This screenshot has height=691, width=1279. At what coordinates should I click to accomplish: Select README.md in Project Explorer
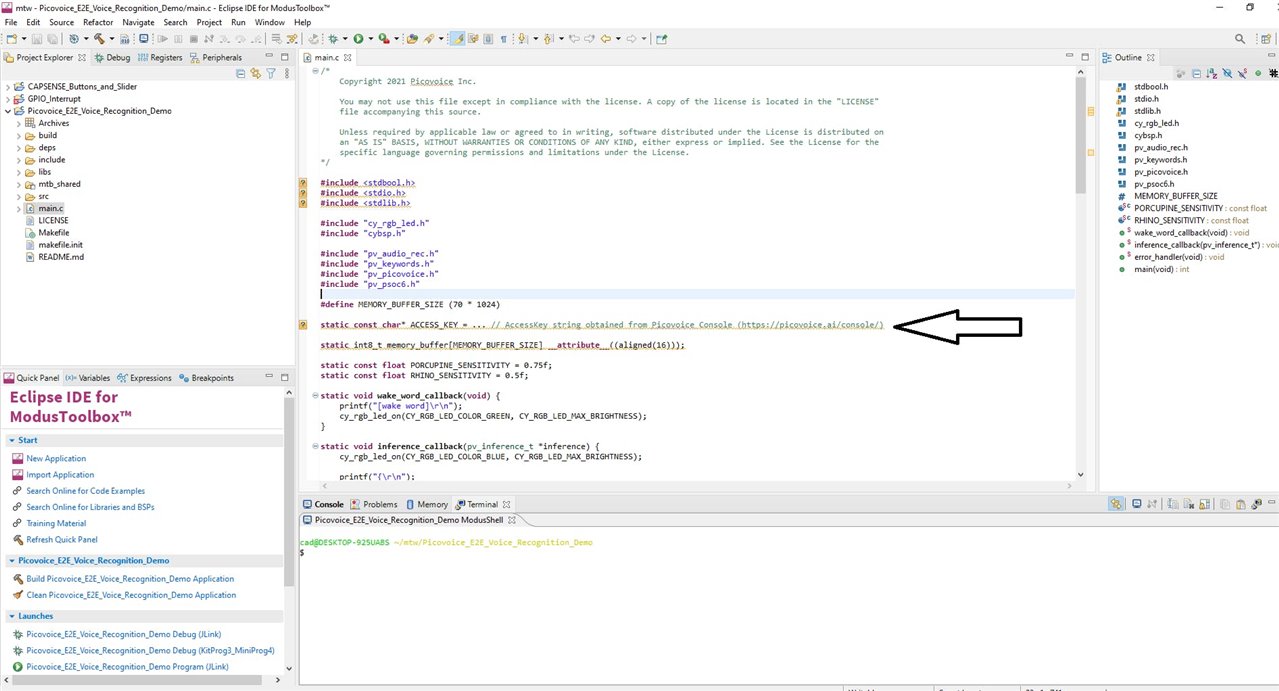click(x=61, y=257)
